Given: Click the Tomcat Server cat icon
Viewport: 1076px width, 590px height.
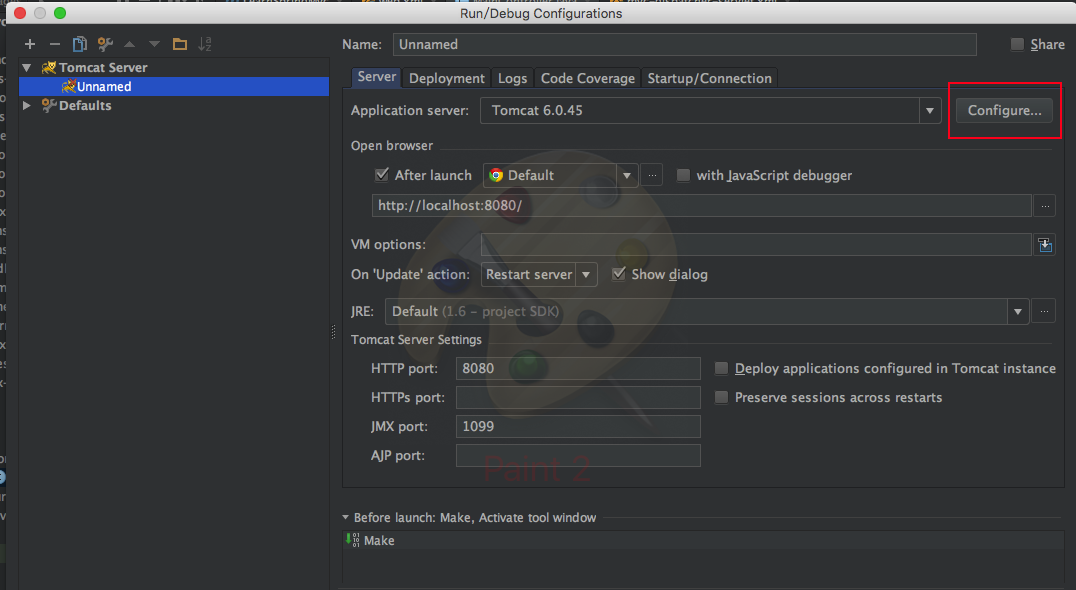Looking at the screenshot, I should click(x=49, y=67).
